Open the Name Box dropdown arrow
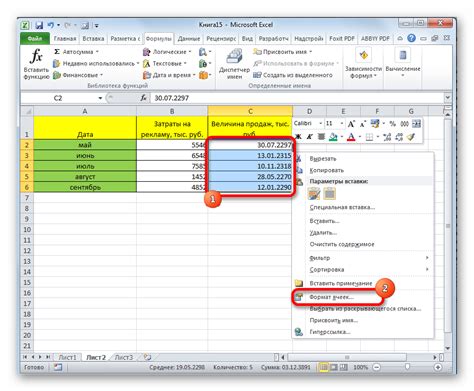This screenshot has width=474, height=391. 100,98
